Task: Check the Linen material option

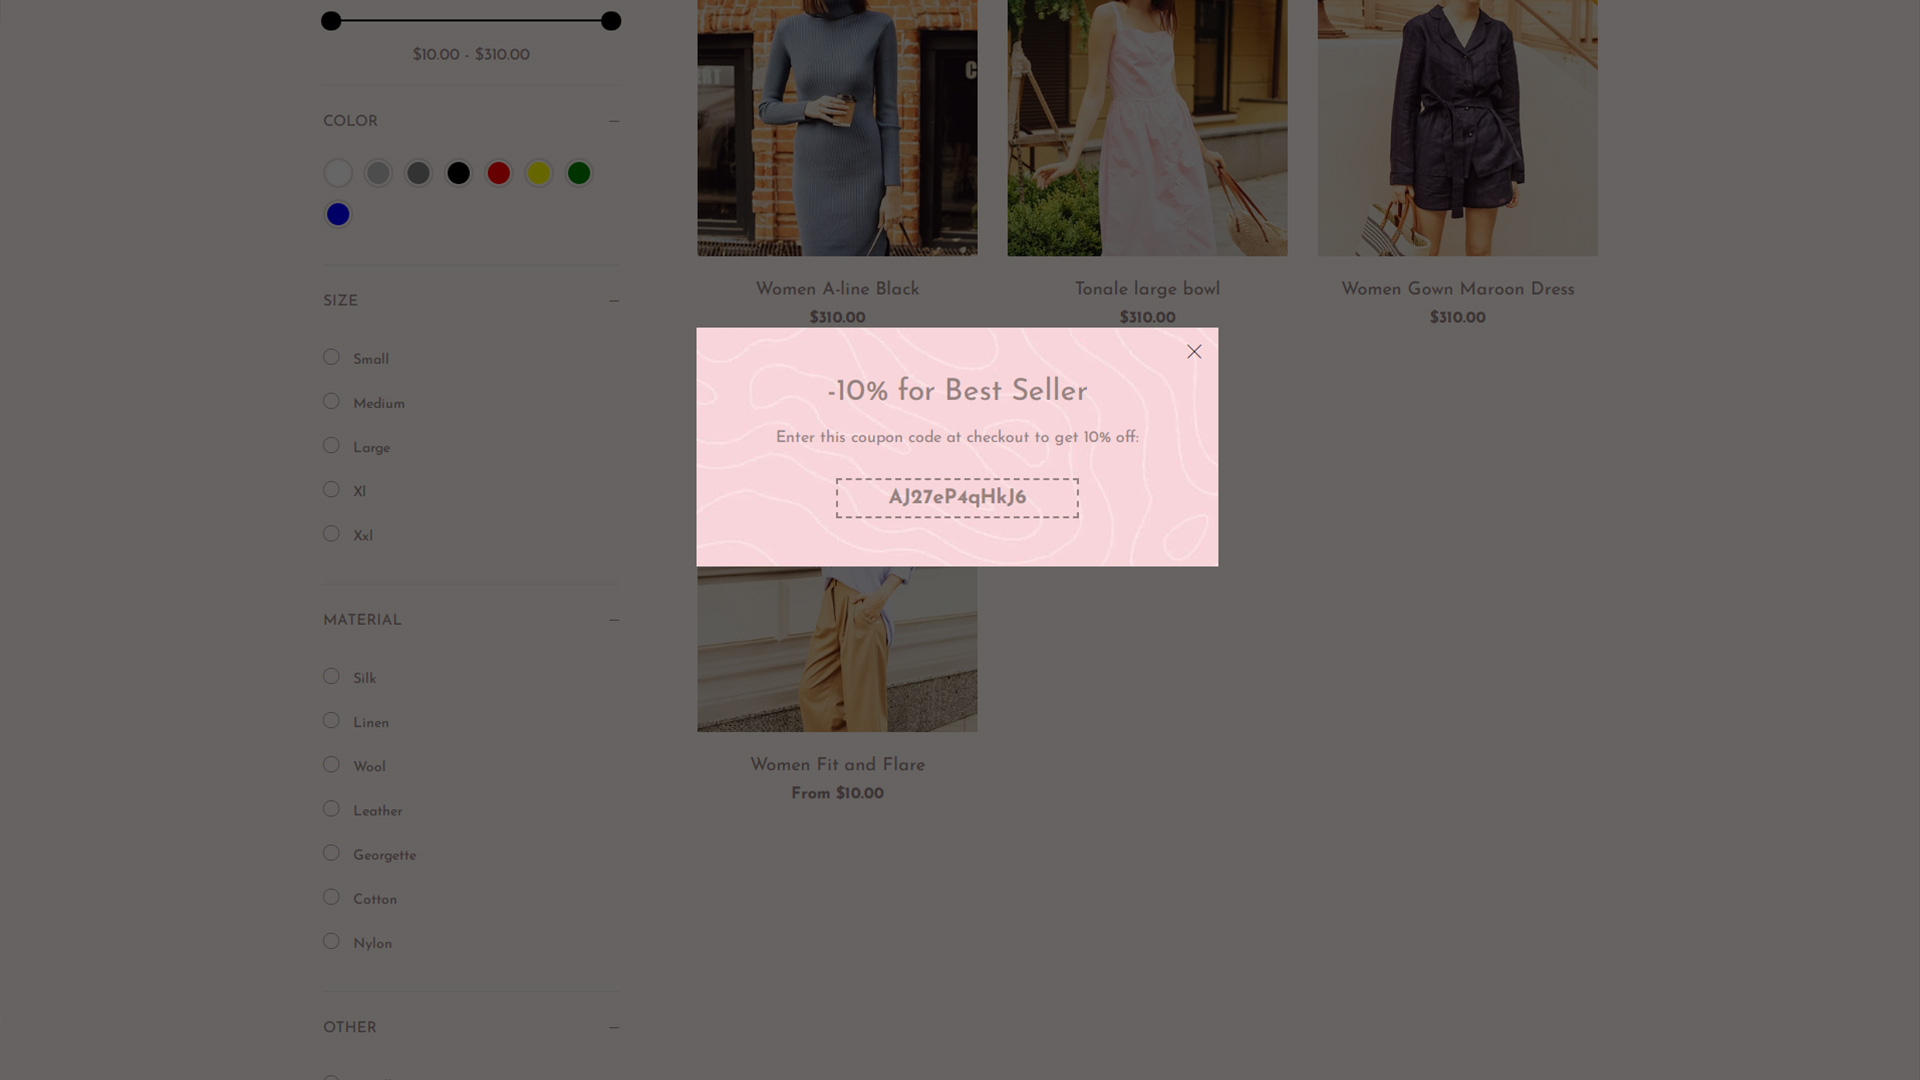Action: click(331, 720)
